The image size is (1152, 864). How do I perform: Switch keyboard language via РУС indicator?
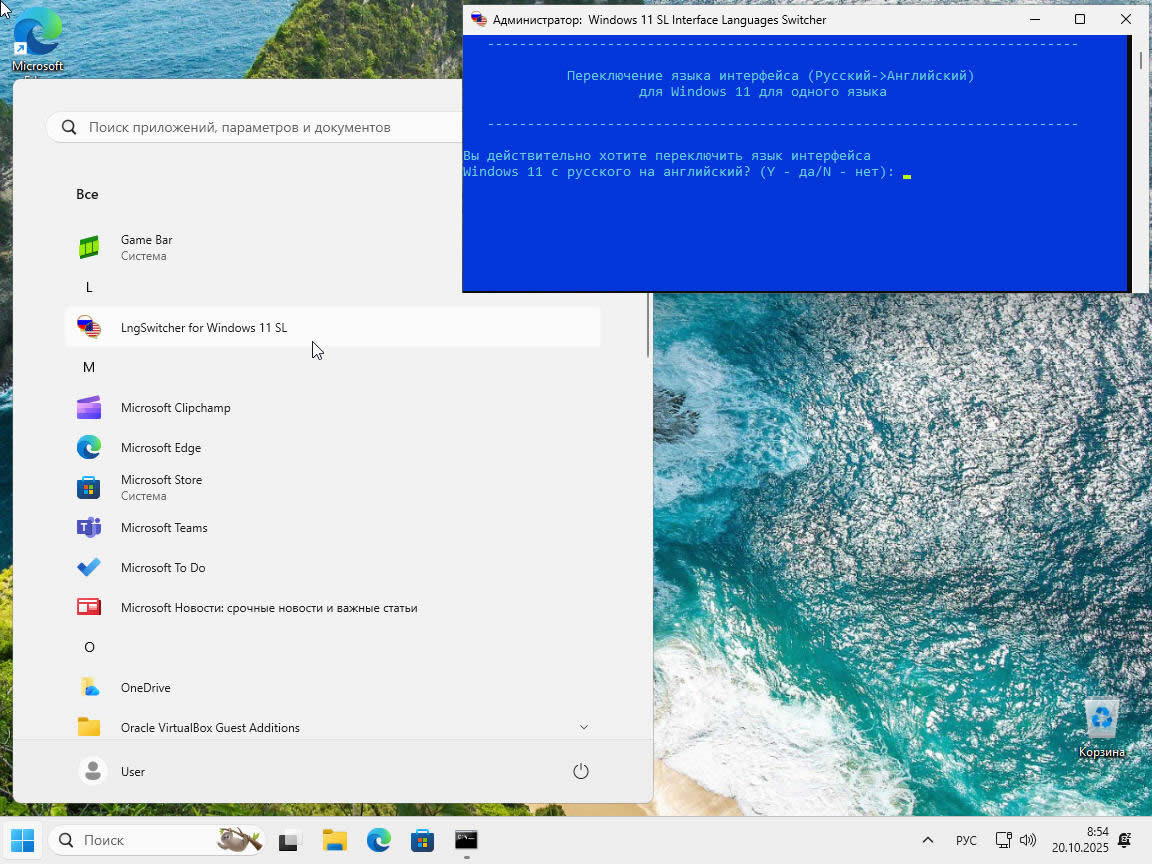[966, 840]
